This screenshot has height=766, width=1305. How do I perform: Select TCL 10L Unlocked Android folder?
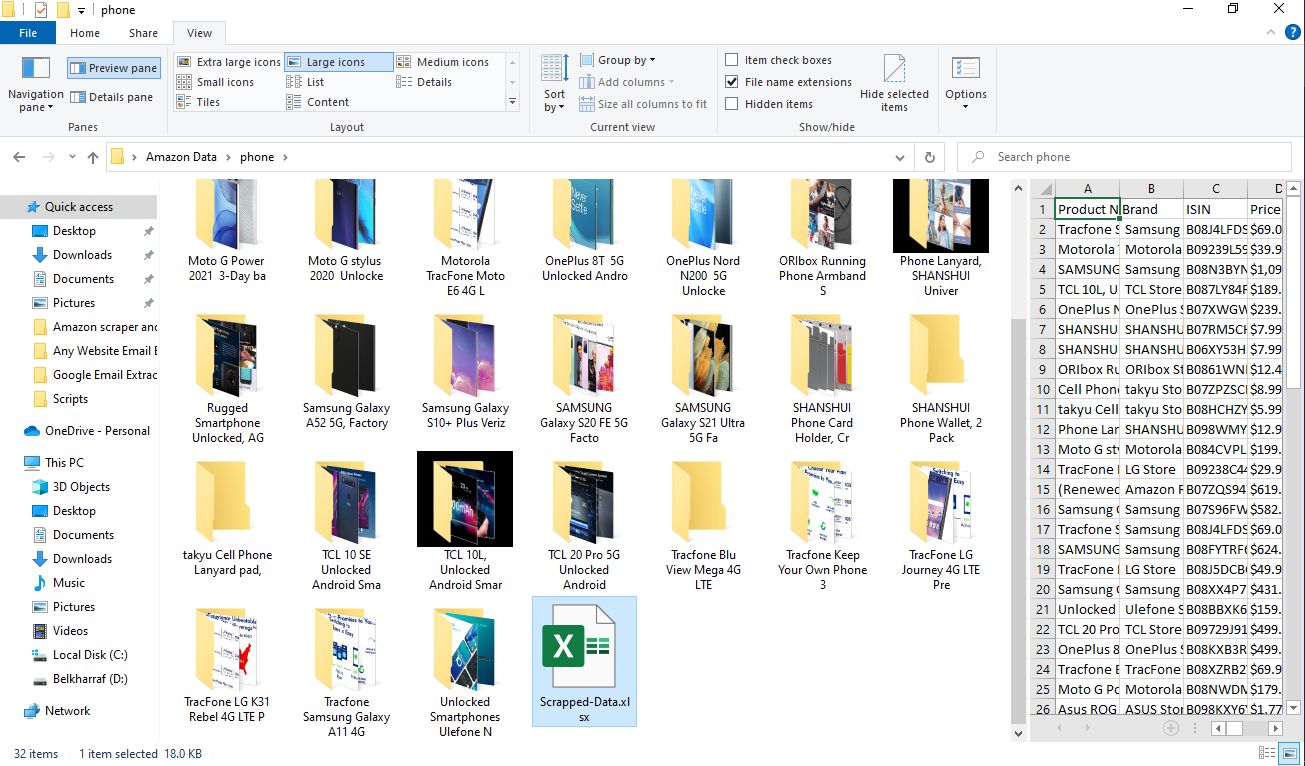(x=465, y=521)
